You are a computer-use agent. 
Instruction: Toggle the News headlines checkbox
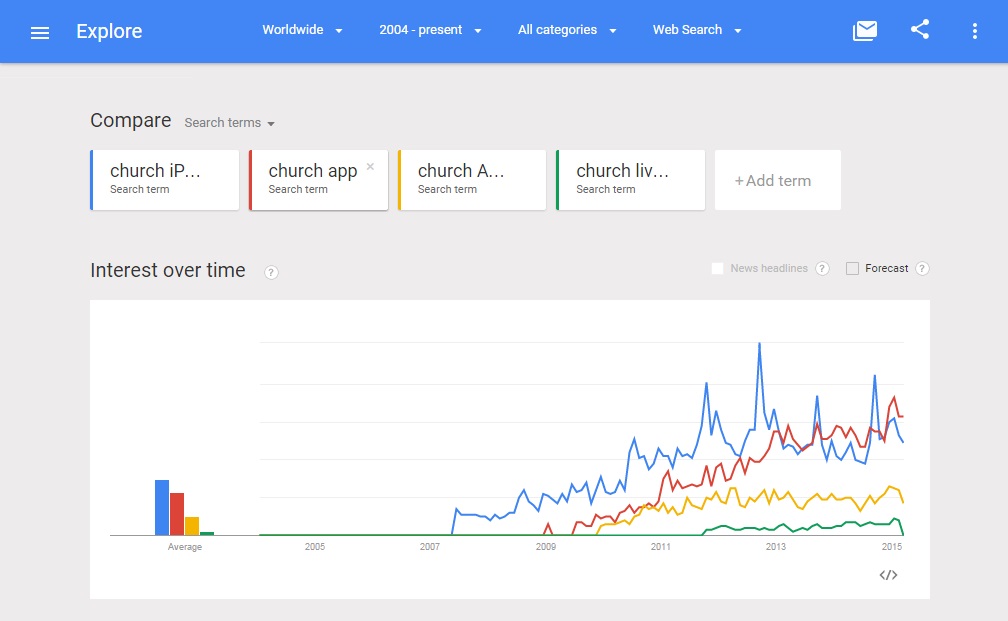(x=717, y=268)
